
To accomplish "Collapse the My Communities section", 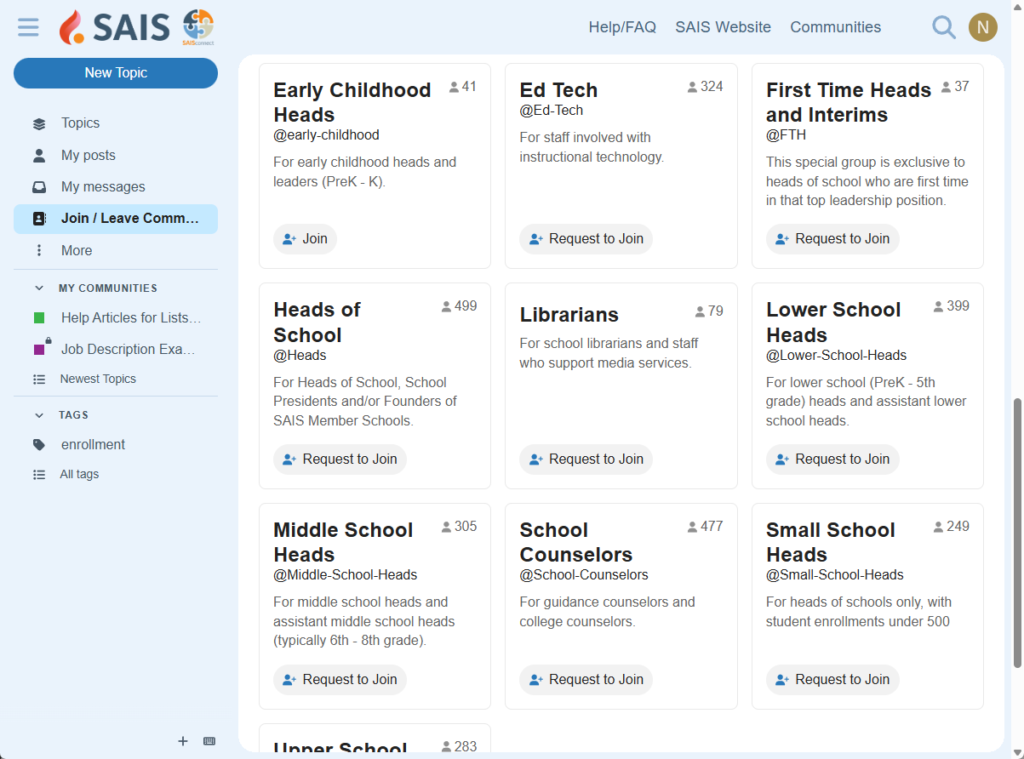I will [40, 288].
